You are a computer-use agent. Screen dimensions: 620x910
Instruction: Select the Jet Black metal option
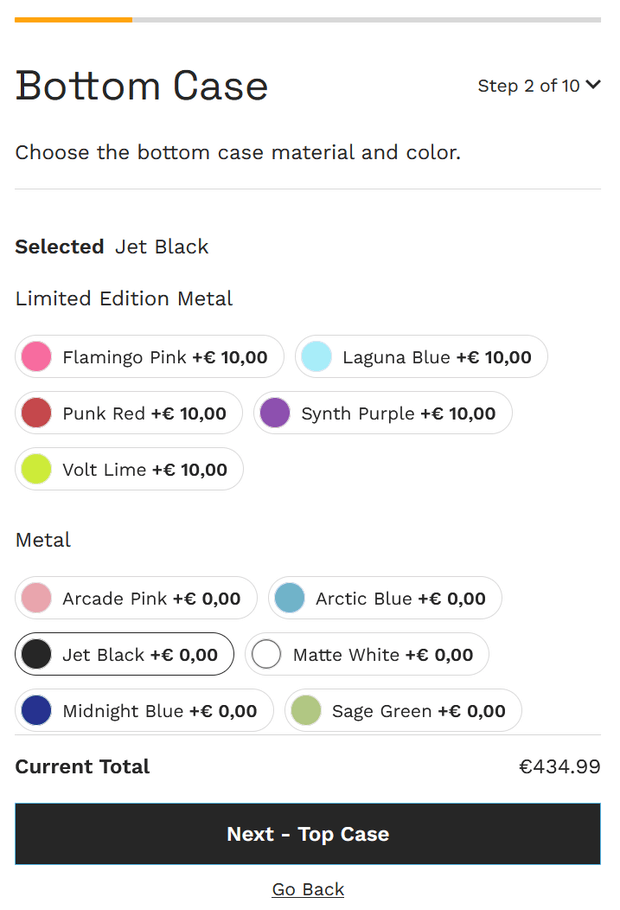pyautogui.click(x=125, y=655)
